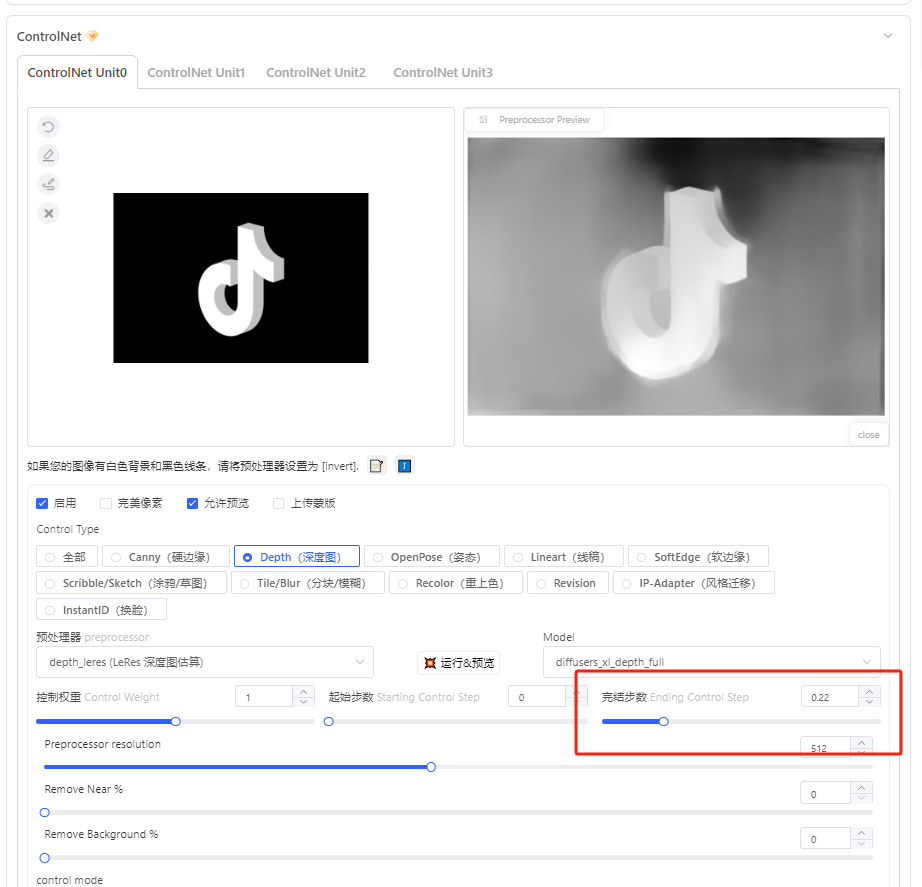This screenshot has width=922, height=887.
Task: Select the Canny (硬边缘) control type
Action: click(166, 556)
